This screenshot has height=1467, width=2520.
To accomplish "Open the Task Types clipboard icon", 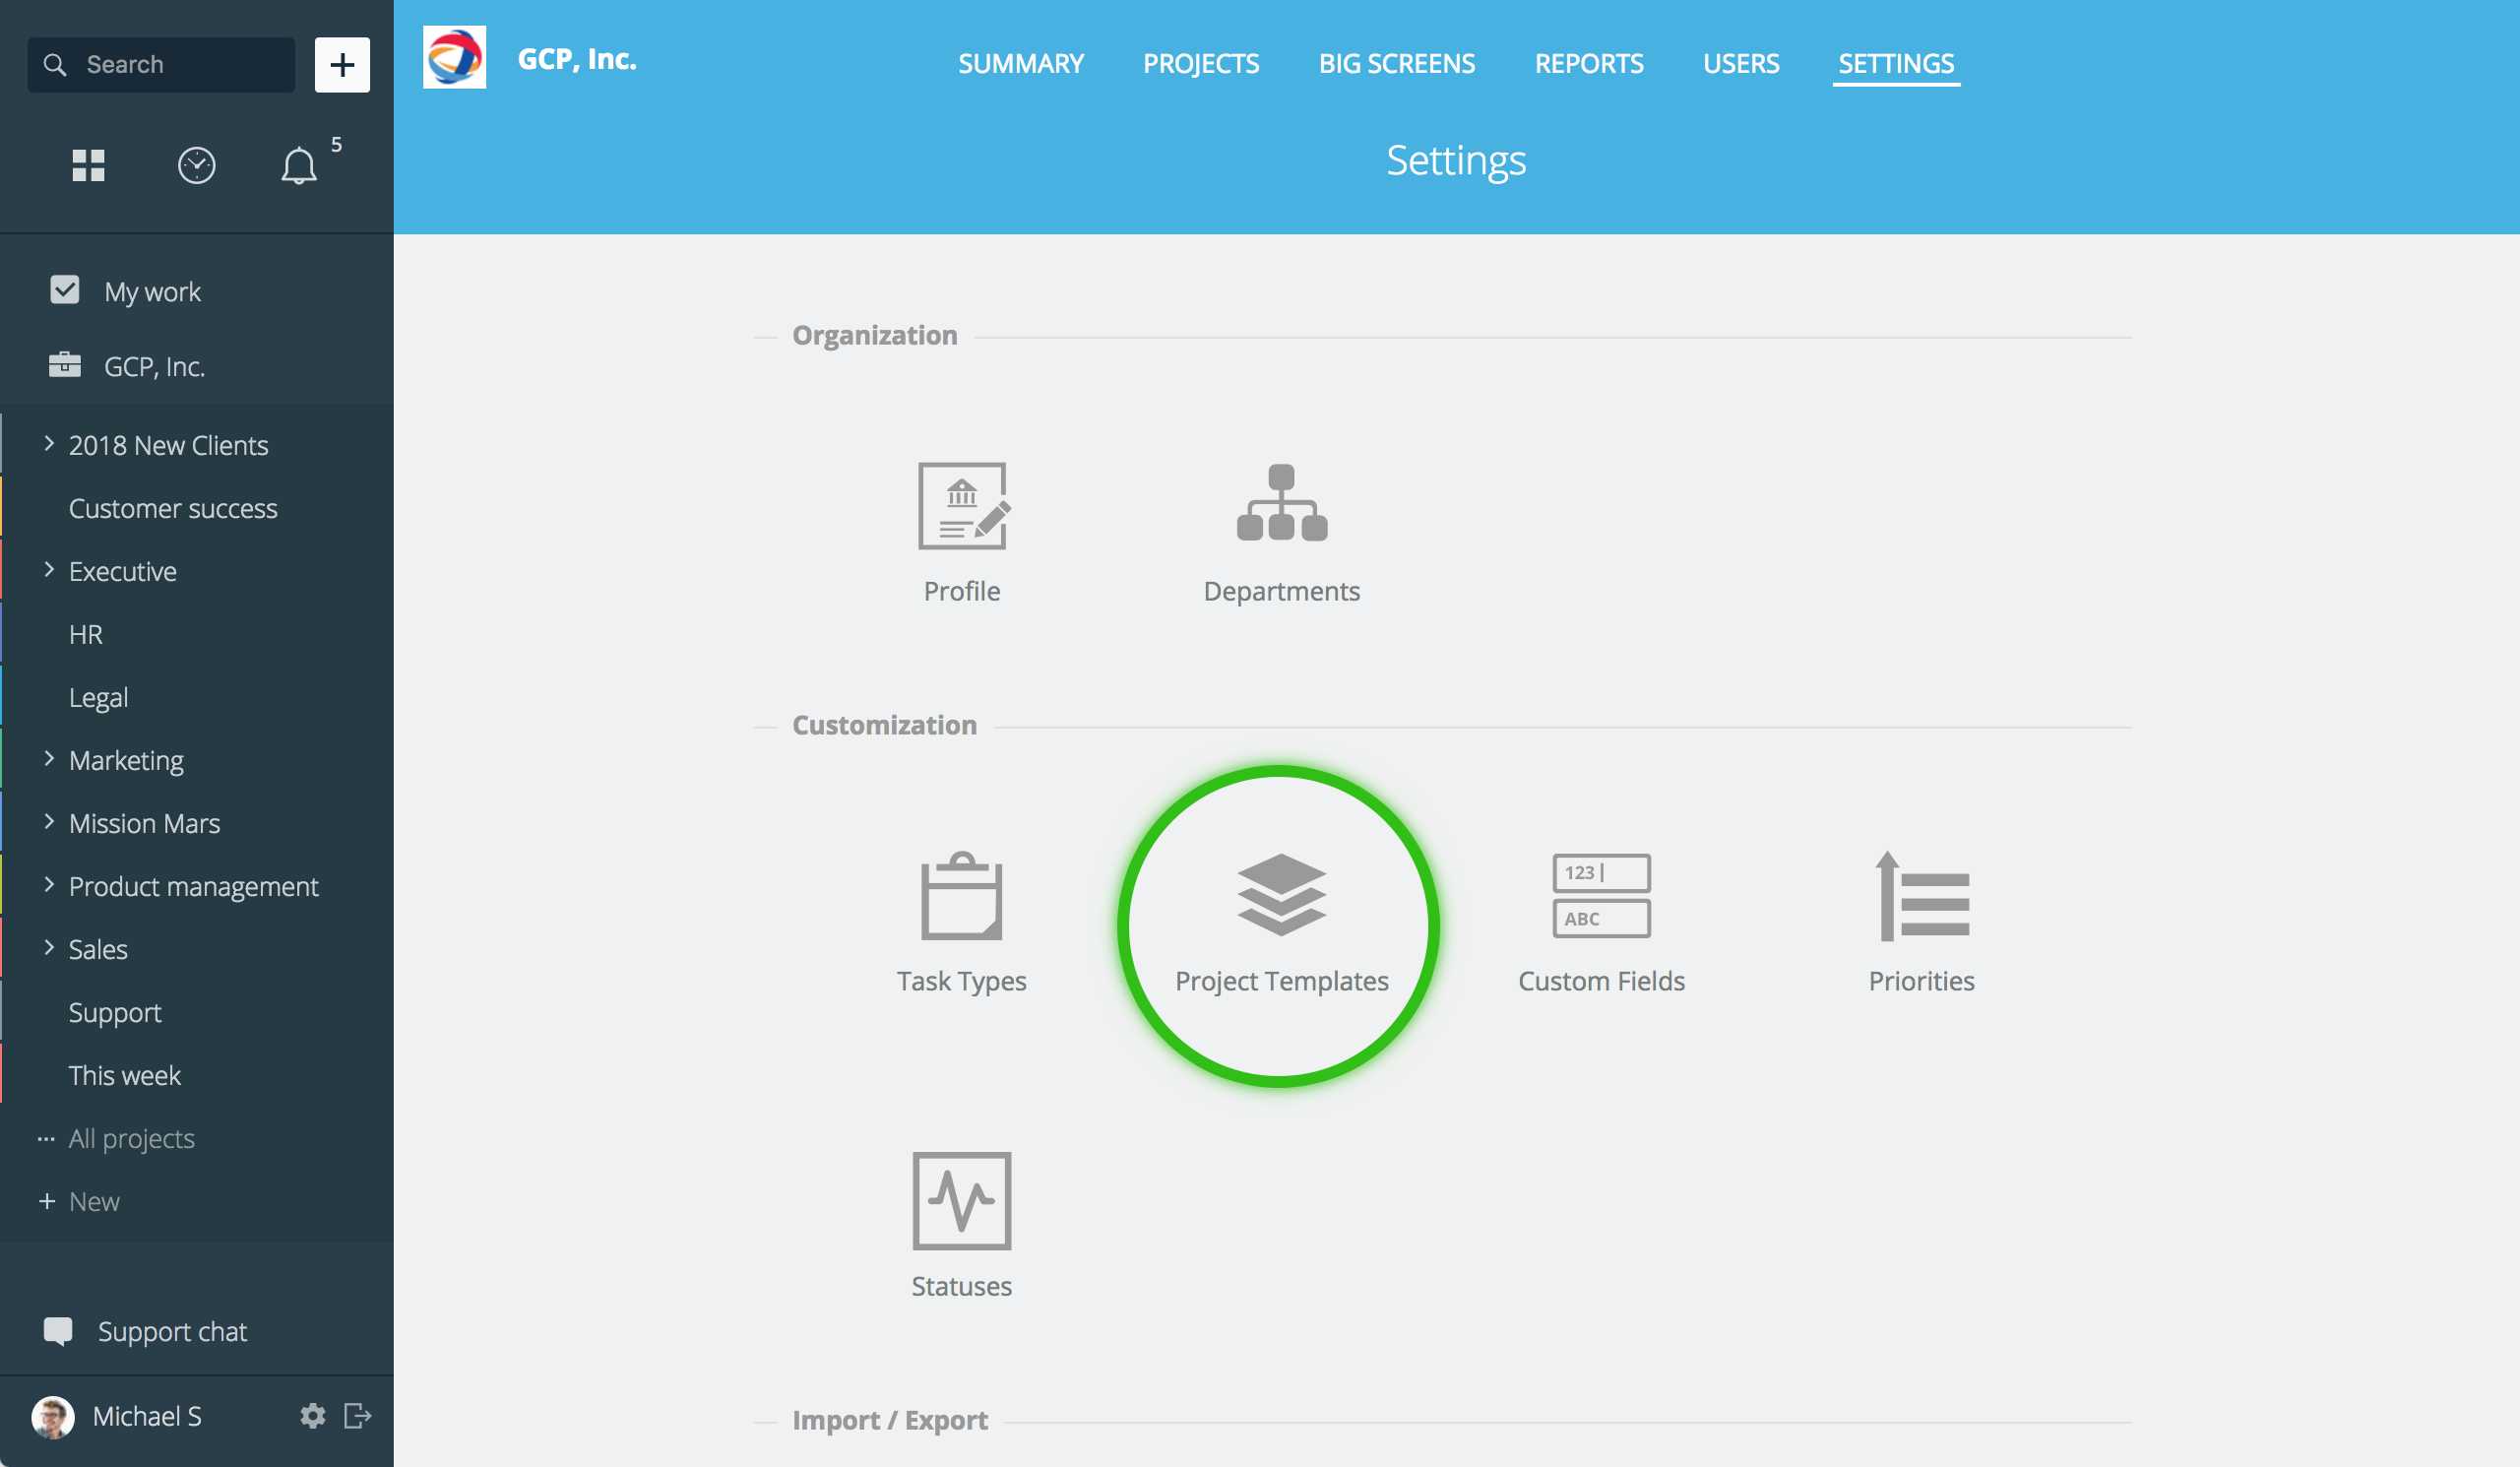I will pyautogui.click(x=961, y=896).
